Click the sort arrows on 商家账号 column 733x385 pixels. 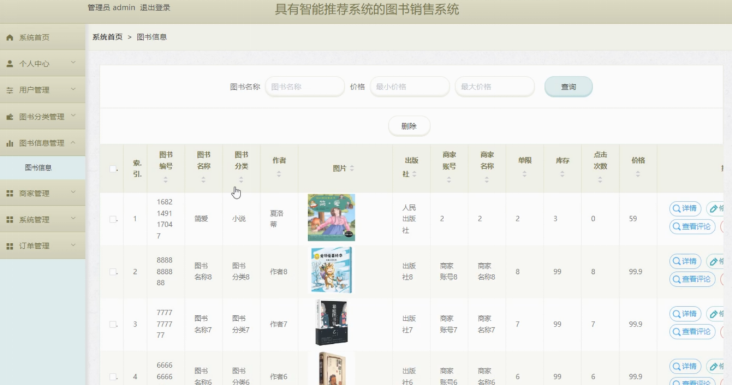pyautogui.click(x=449, y=180)
